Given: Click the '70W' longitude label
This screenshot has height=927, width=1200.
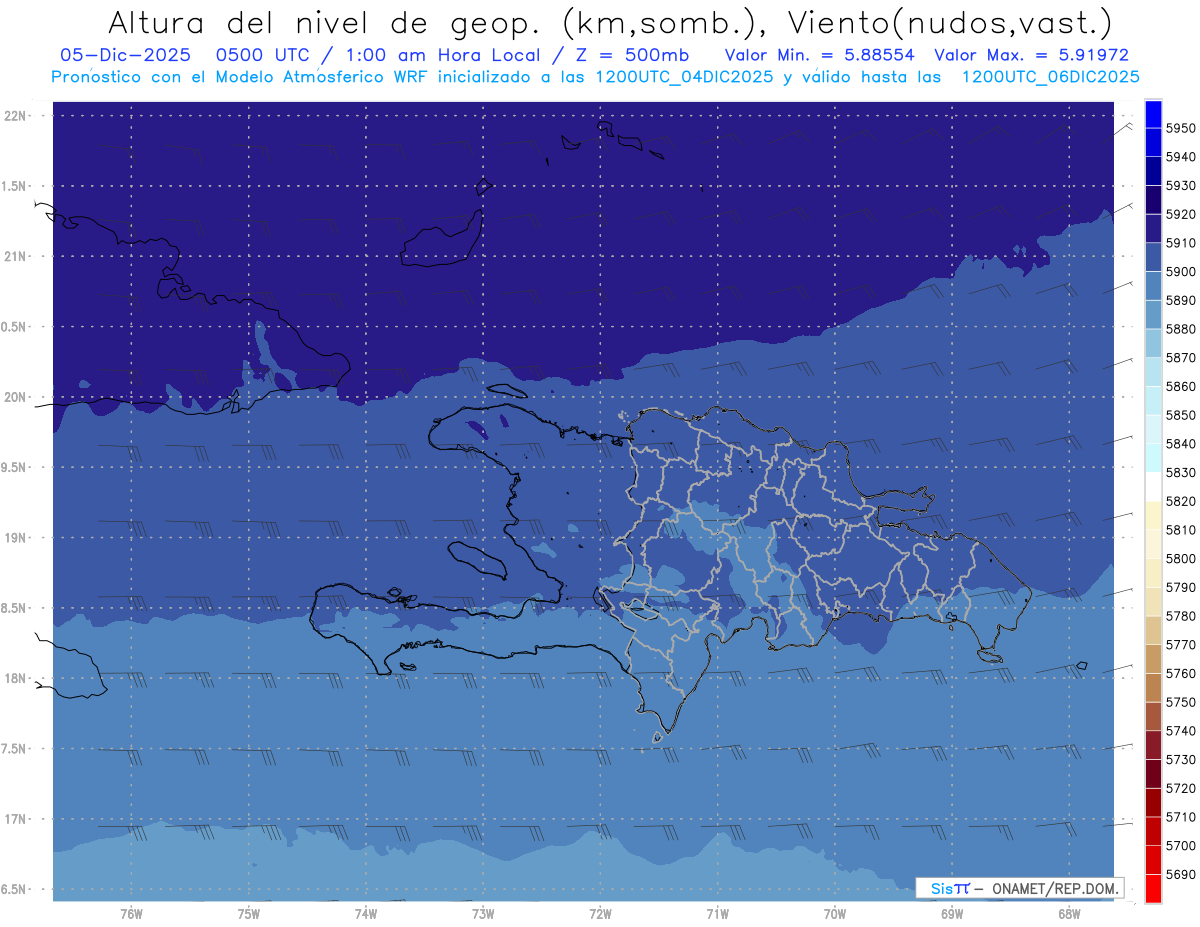Looking at the screenshot, I should 835,914.
